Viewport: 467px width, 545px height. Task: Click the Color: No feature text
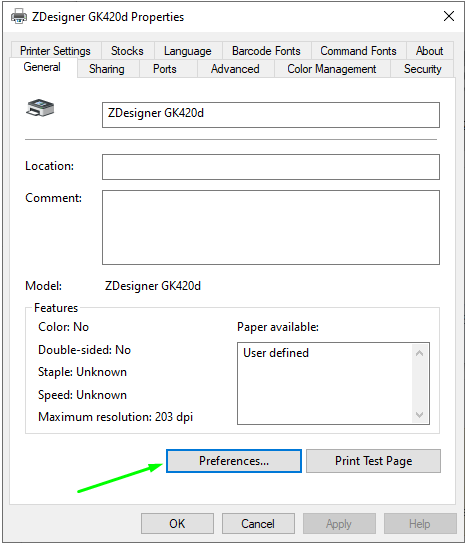pos(64,327)
